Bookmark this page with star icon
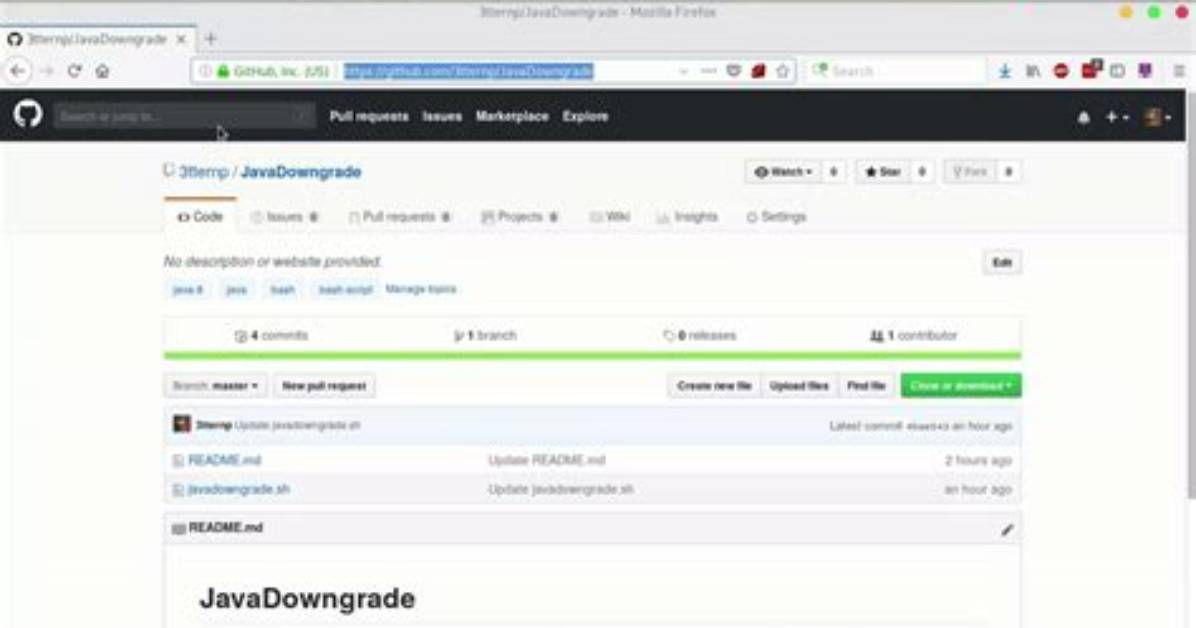1196x628 pixels. [783, 71]
